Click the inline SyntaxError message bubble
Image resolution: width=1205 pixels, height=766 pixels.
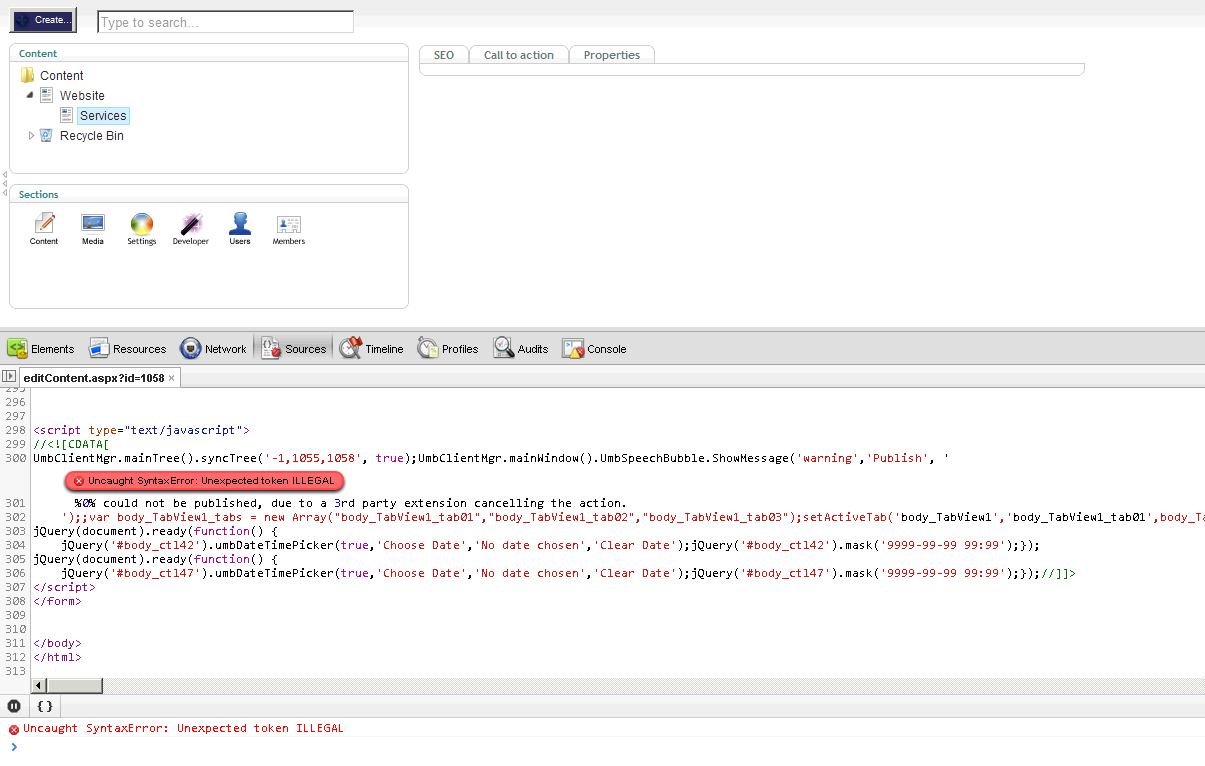click(205, 481)
